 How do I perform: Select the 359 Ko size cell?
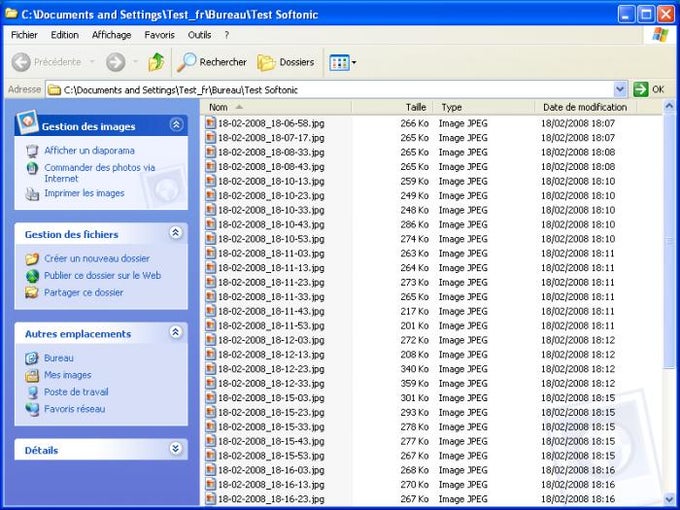coord(414,383)
